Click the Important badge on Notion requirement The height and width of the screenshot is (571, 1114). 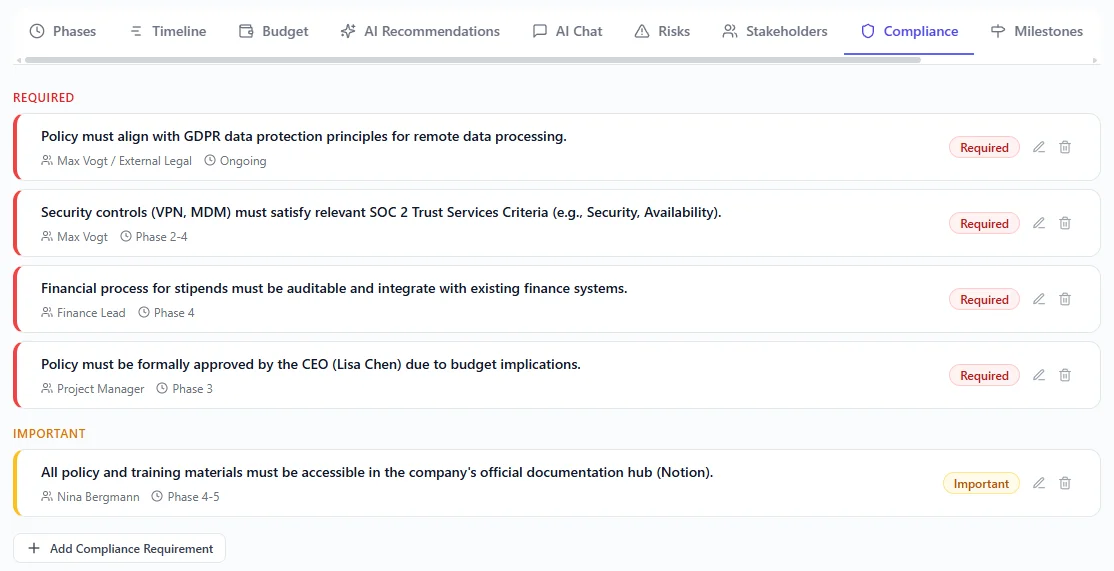pyautogui.click(x=981, y=483)
